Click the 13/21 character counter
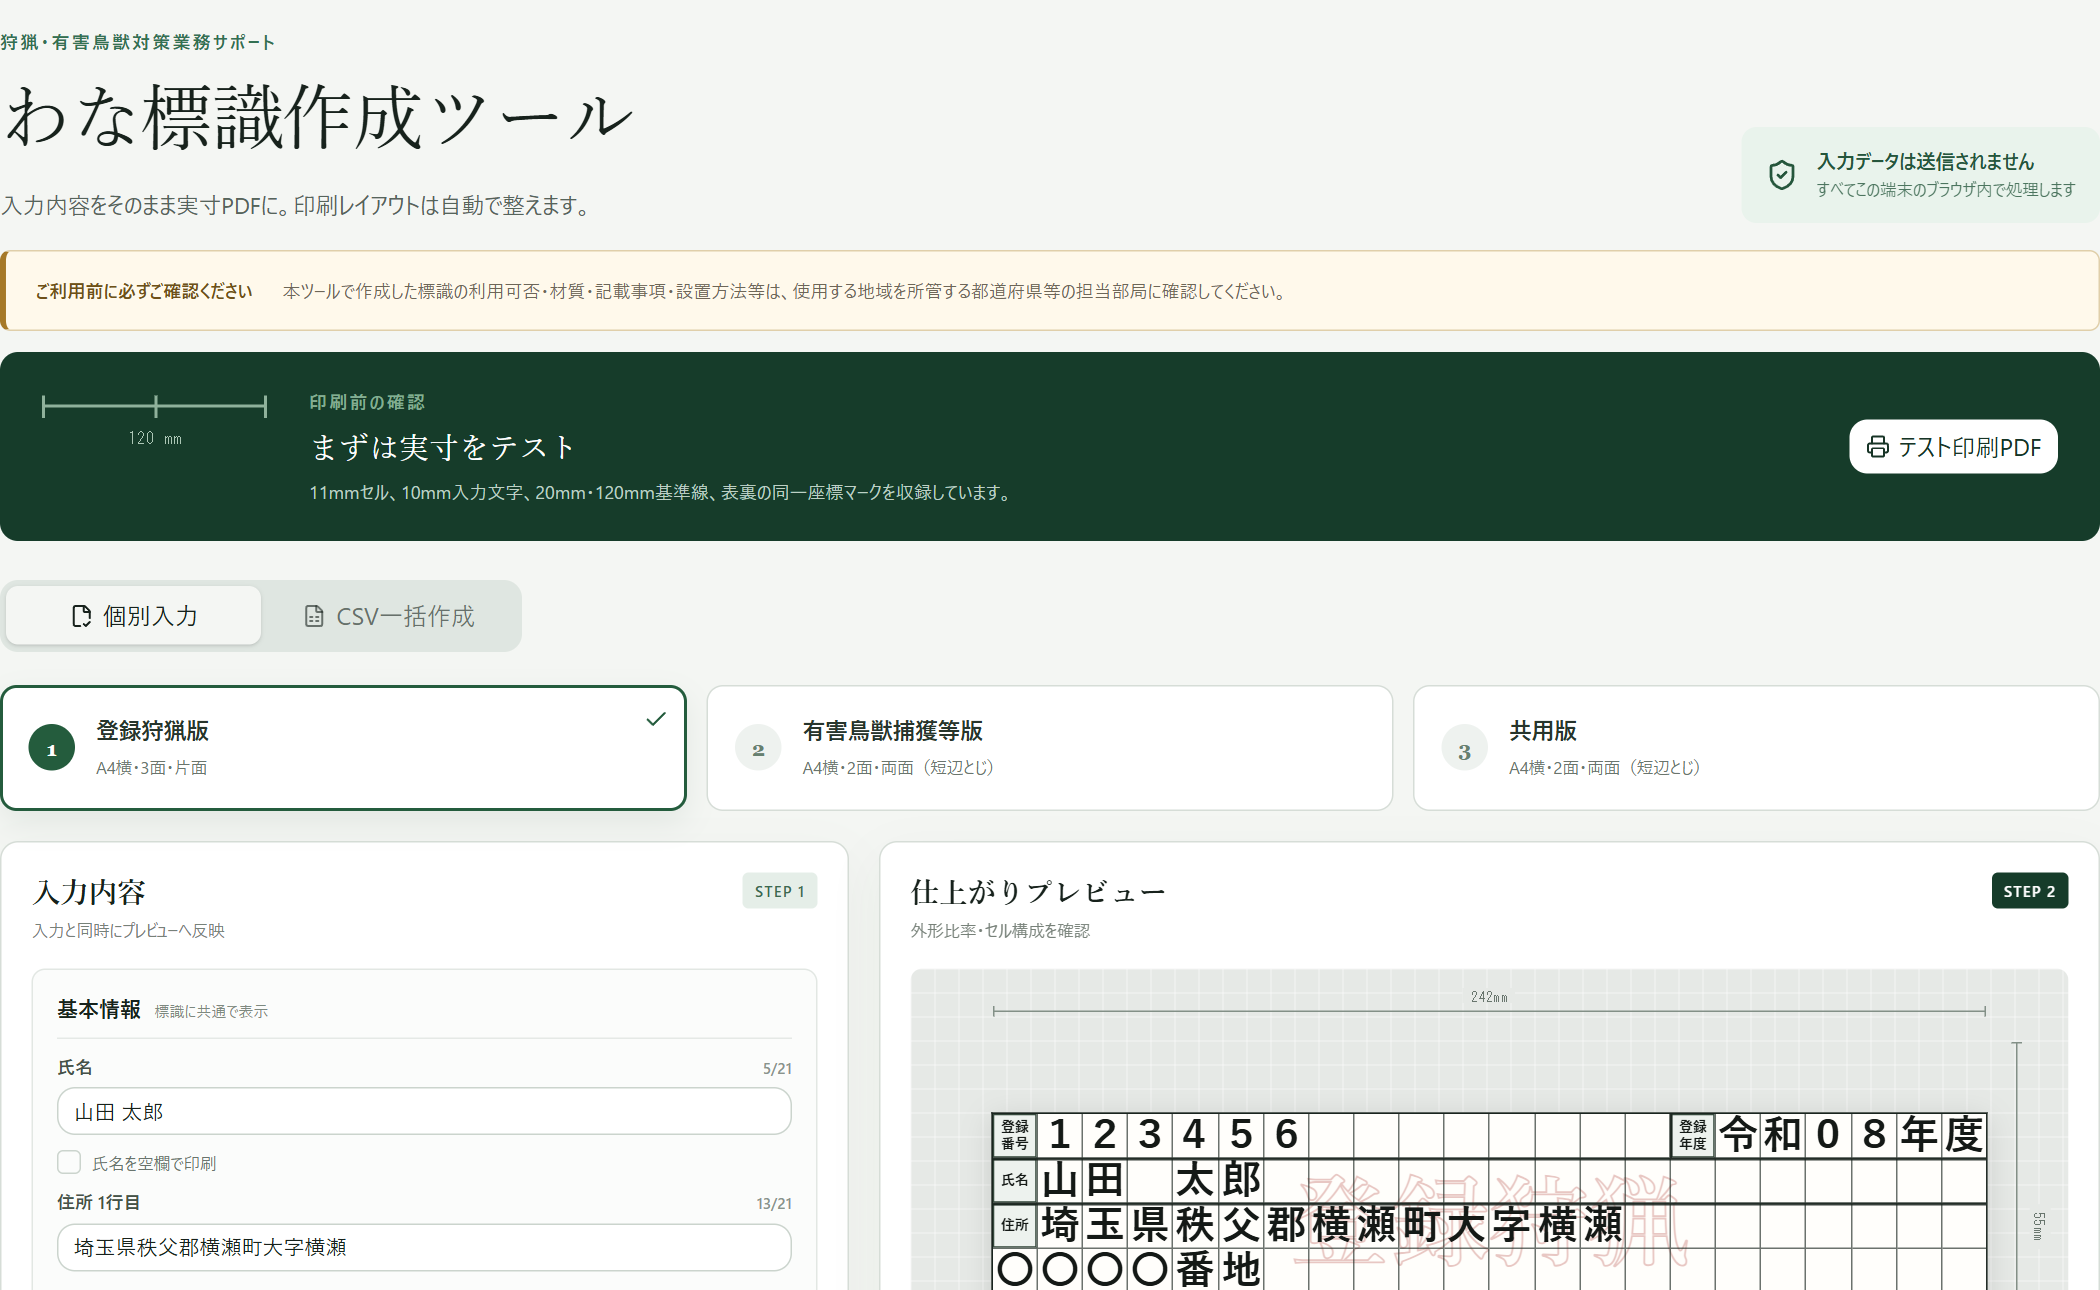Viewport: 2100px width, 1290px height. (x=774, y=1204)
